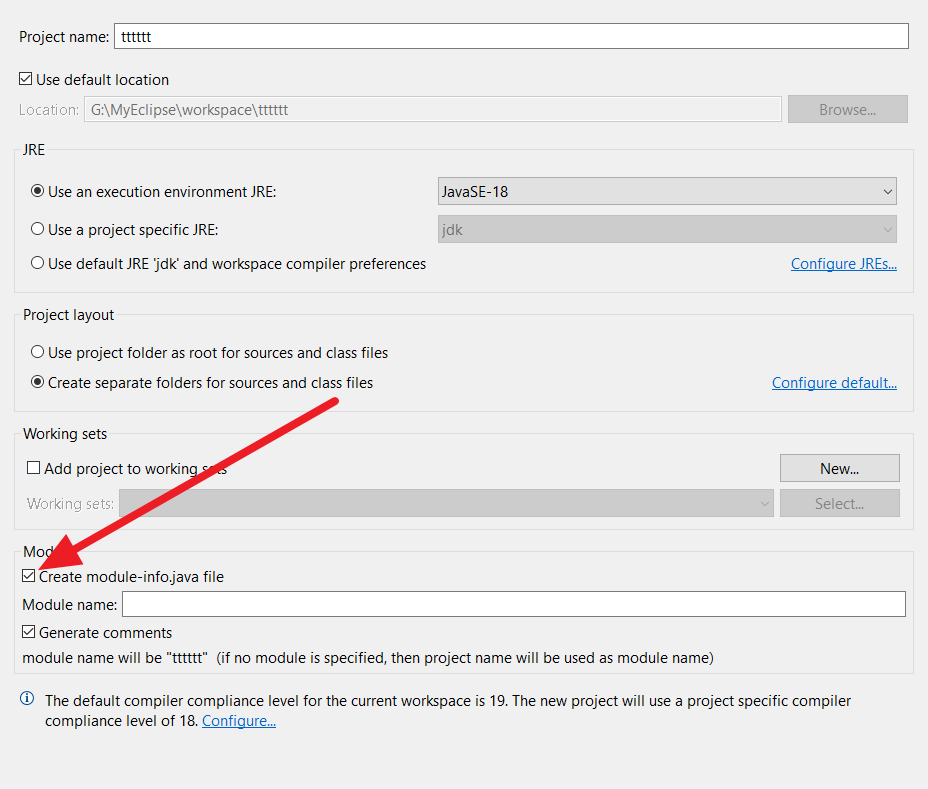928x789 pixels.
Task: Click the Select... working sets button
Action: pos(839,503)
